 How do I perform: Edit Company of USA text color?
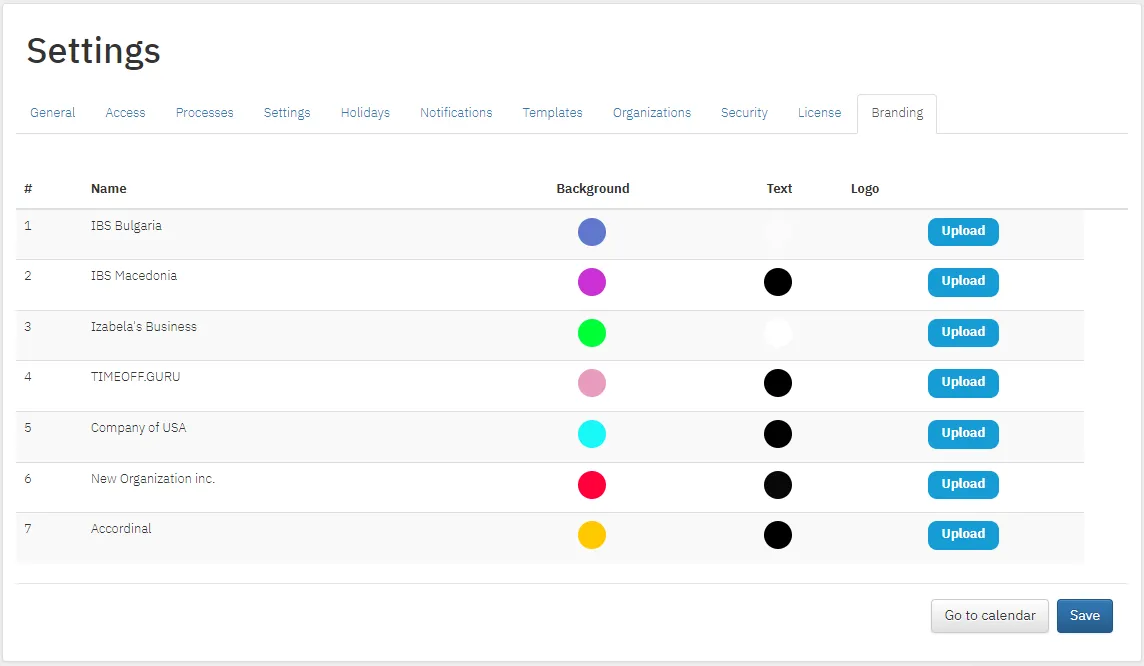778,434
